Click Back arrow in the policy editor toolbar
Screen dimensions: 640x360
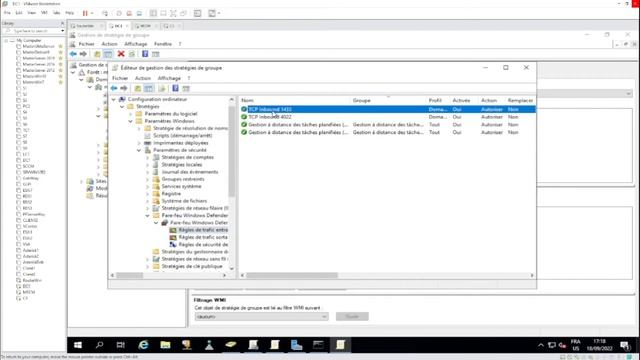pyautogui.click(x=114, y=88)
